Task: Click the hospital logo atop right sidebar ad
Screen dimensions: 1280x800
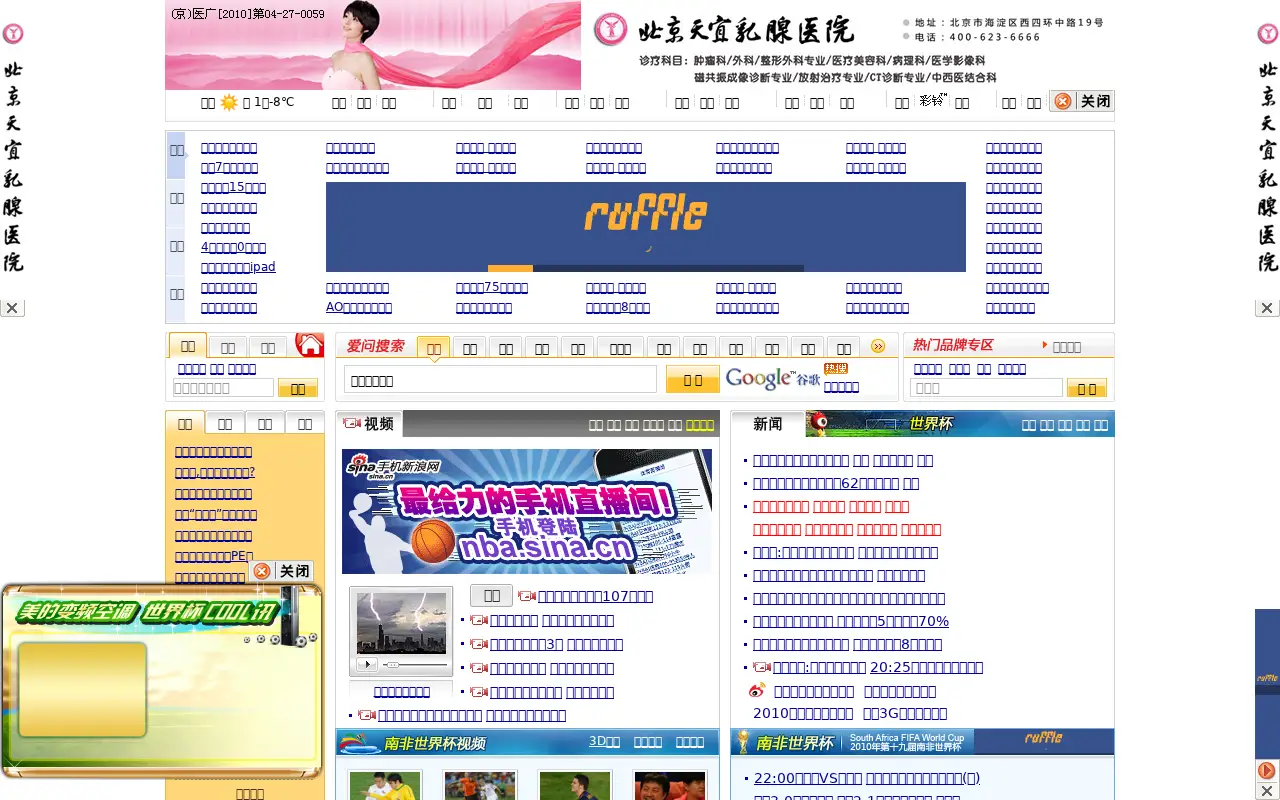Action: 1267,34
